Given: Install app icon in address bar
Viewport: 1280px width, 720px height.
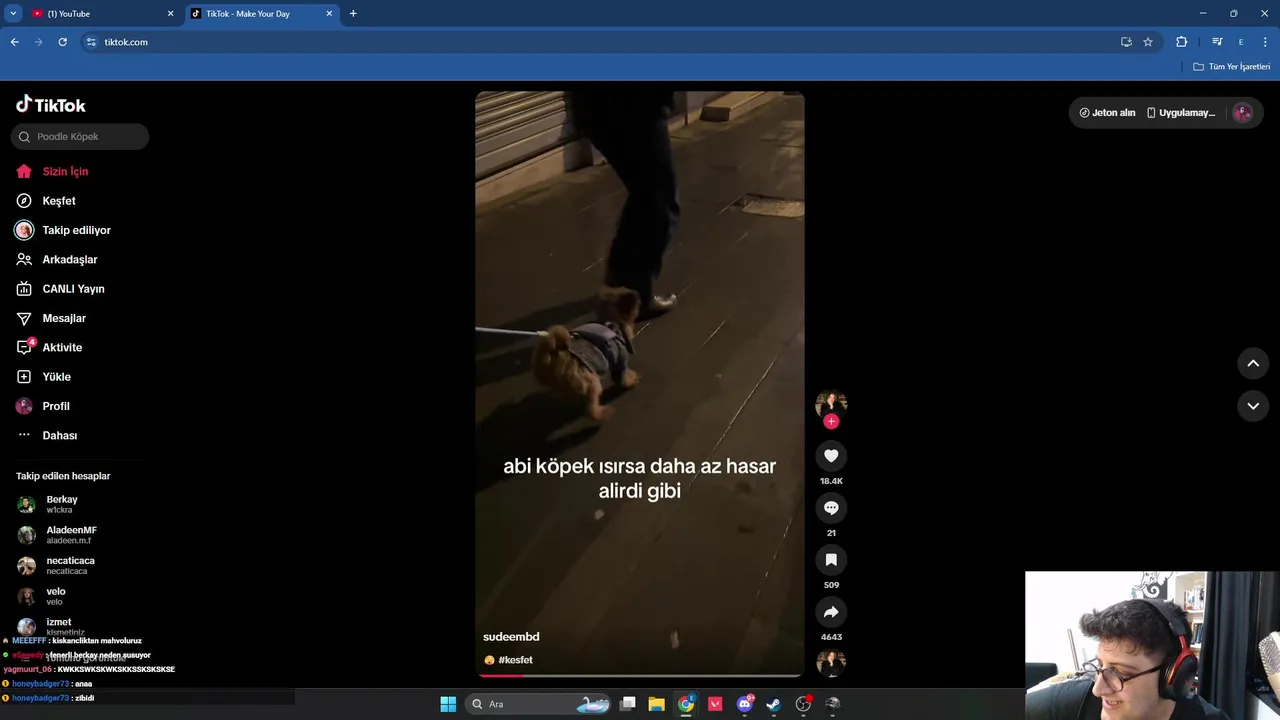Looking at the screenshot, I should pyautogui.click(x=1126, y=42).
